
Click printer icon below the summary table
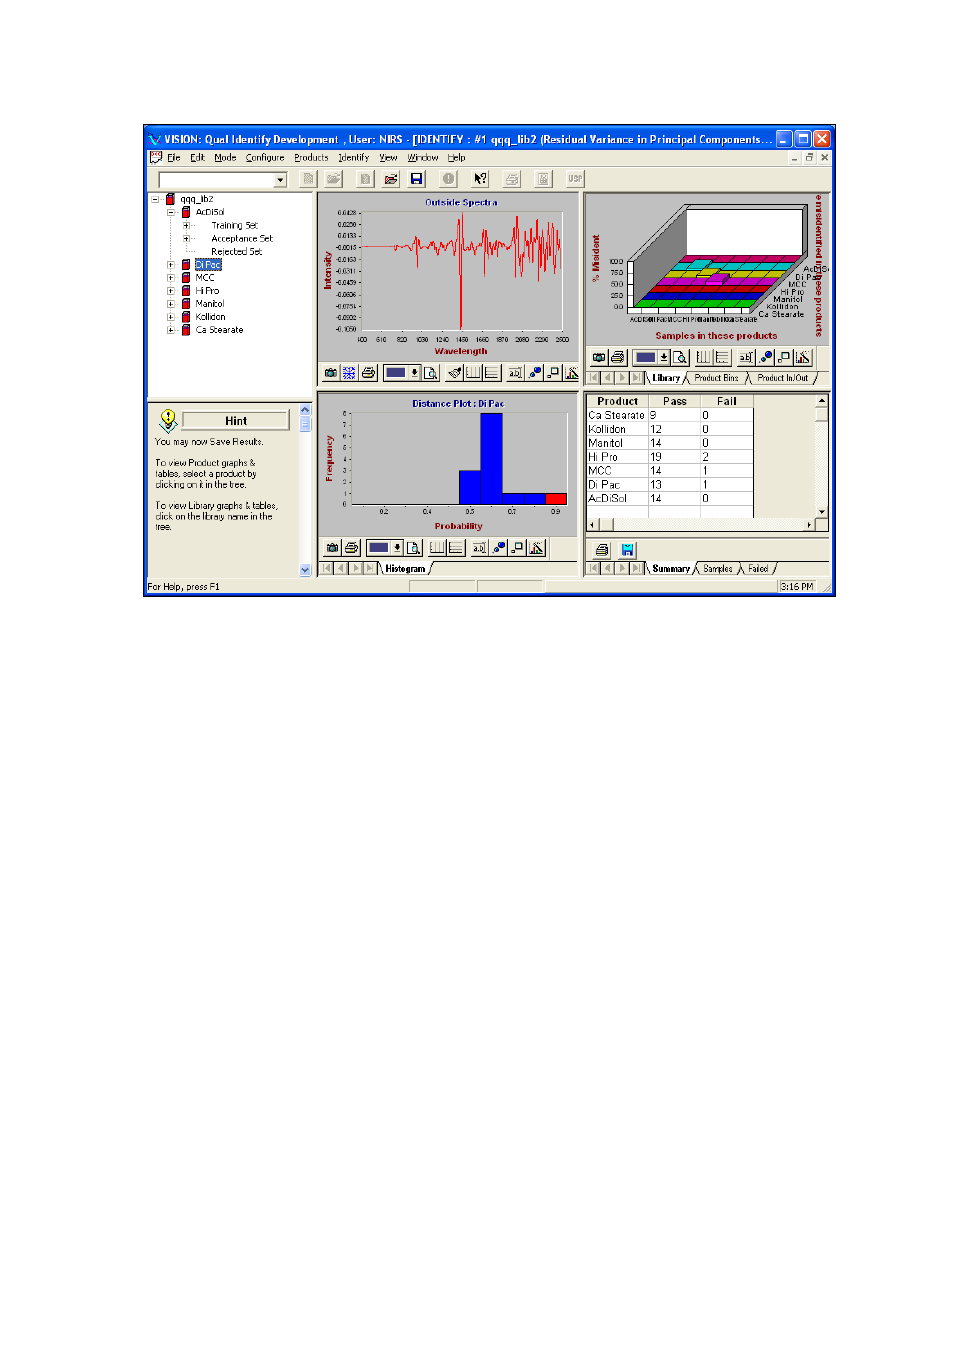[x=602, y=550]
